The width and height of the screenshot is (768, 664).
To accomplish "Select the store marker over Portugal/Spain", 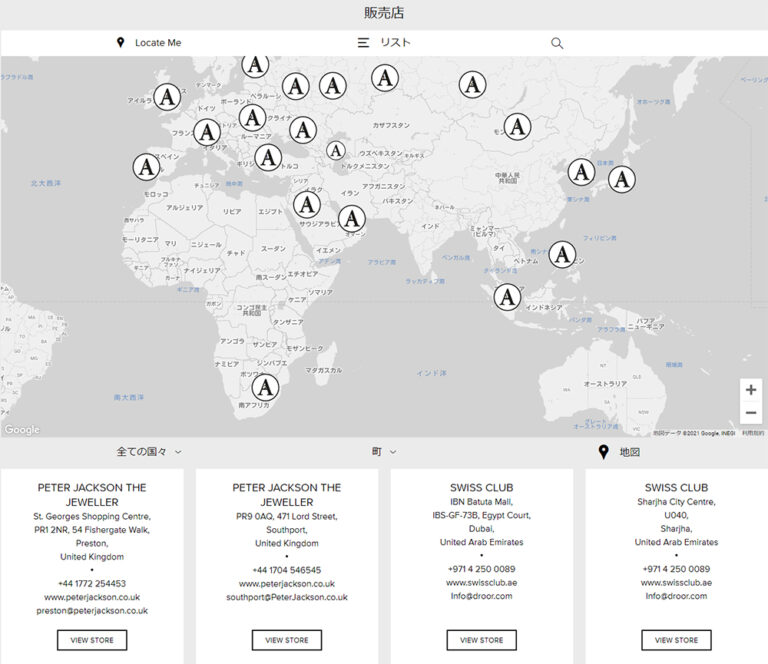I will coord(146,167).
